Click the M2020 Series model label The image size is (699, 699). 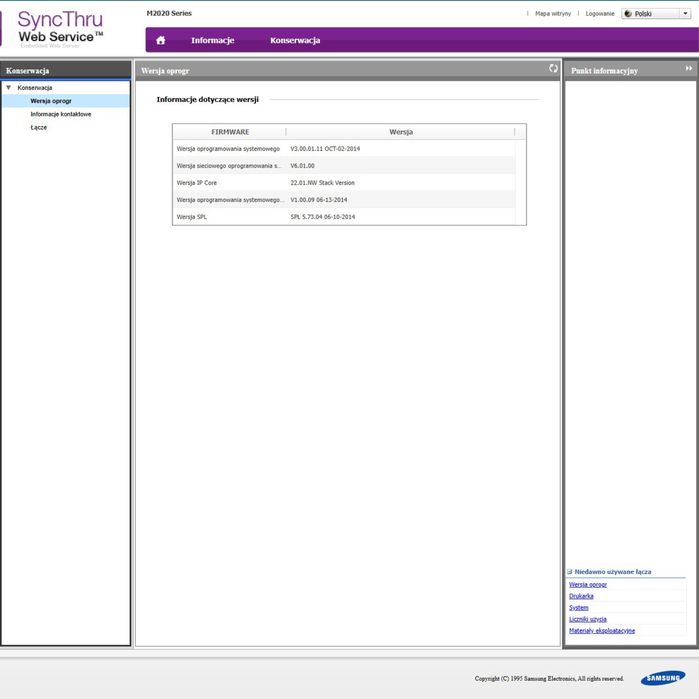tap(169, 13)
